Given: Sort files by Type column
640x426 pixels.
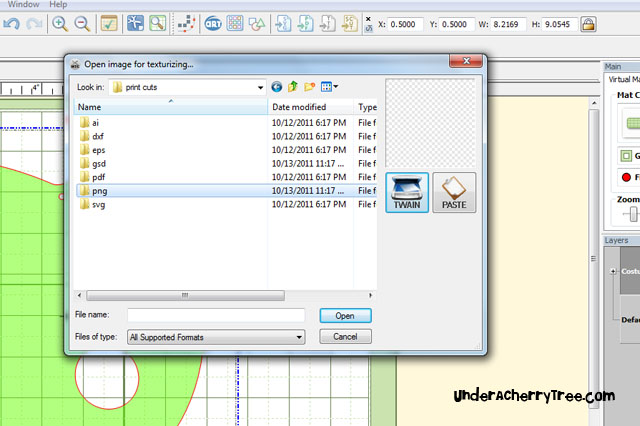Looking at the screenshot, I should (x=366, y=107).
